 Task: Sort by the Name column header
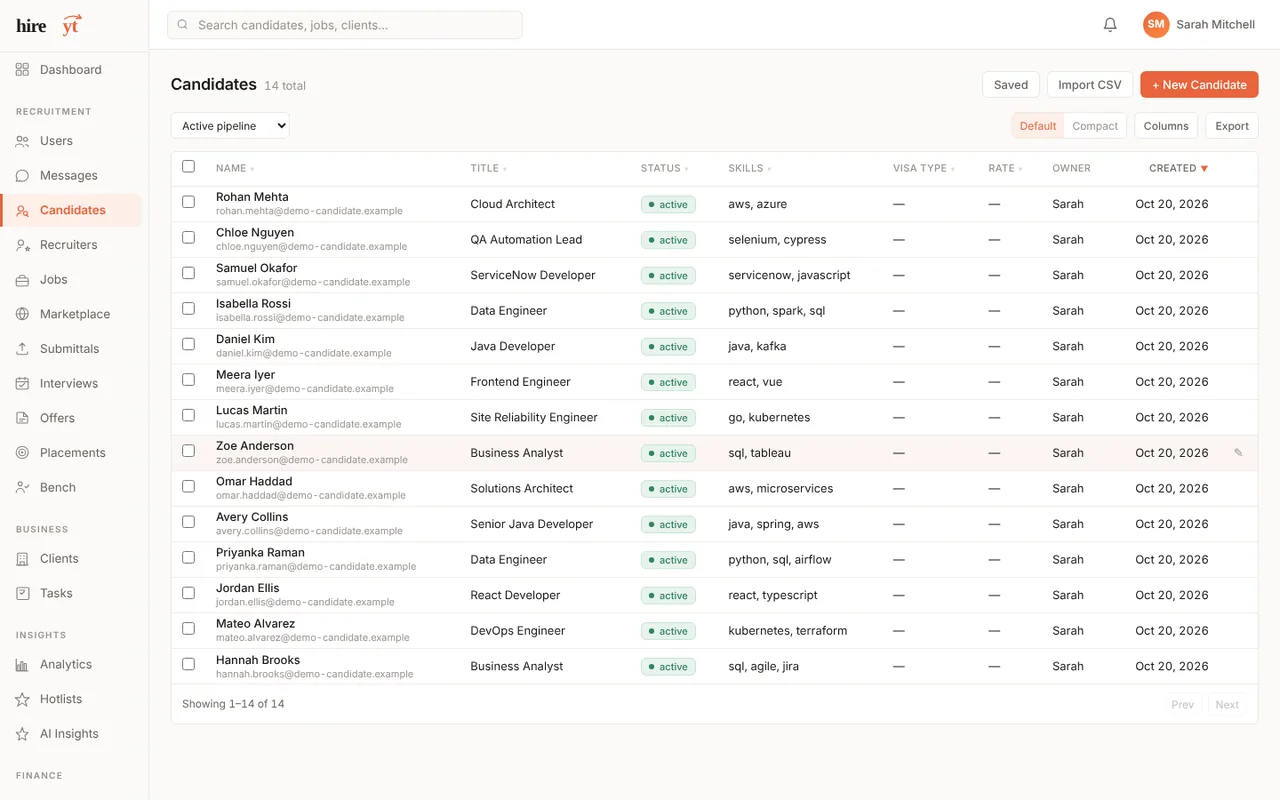(235, 169)
